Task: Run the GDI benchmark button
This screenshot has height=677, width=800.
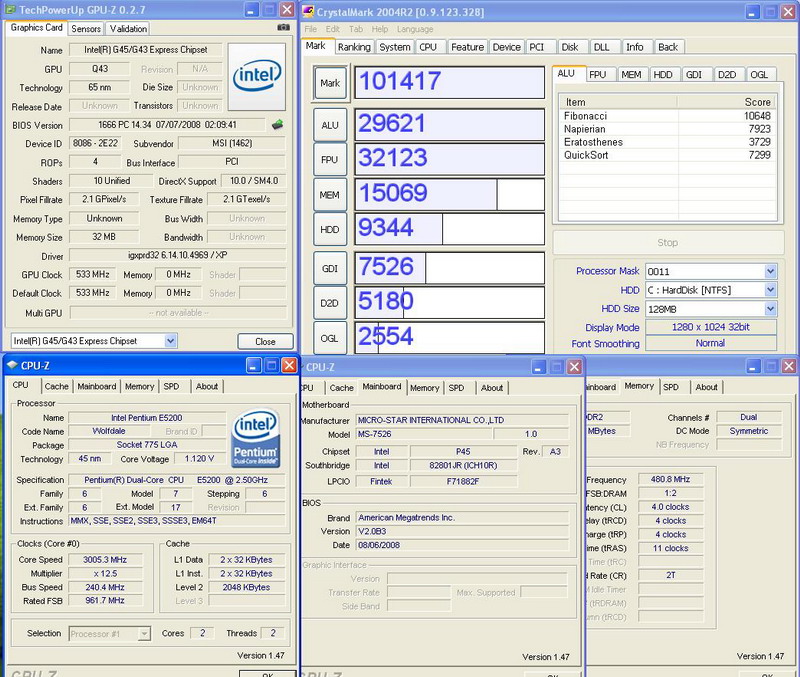Action: pos(330,268)
